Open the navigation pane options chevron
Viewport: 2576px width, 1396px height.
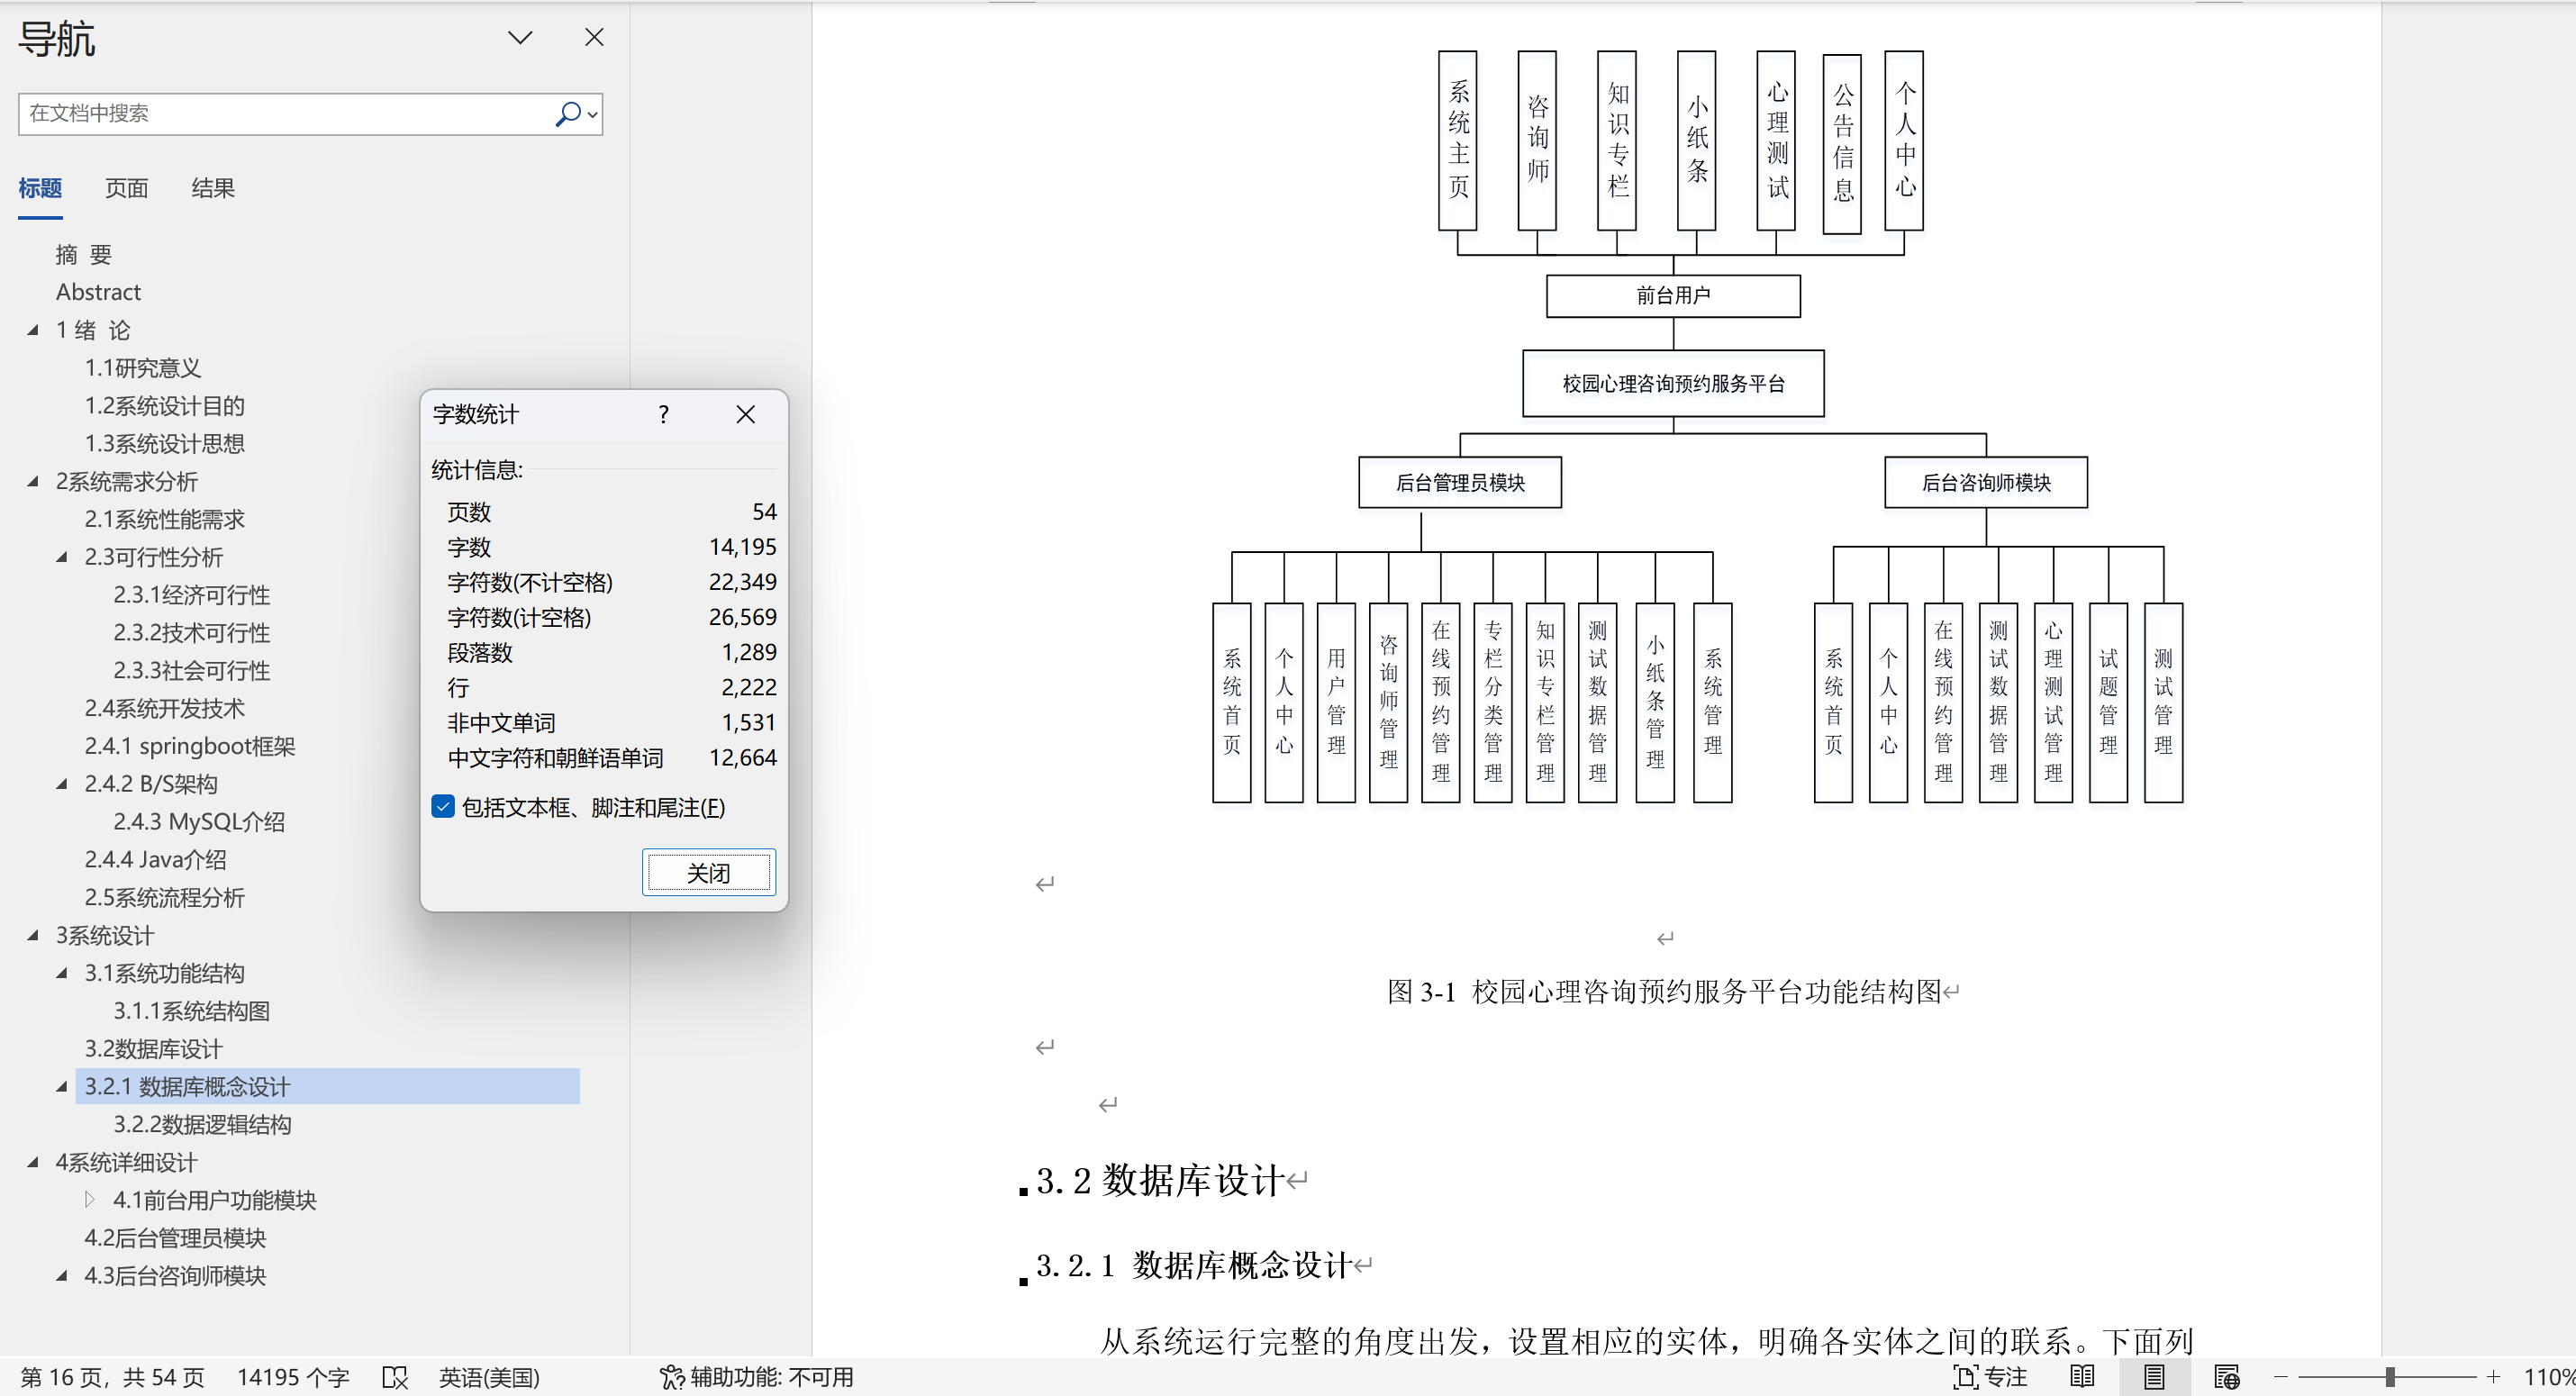coord(520,38)
